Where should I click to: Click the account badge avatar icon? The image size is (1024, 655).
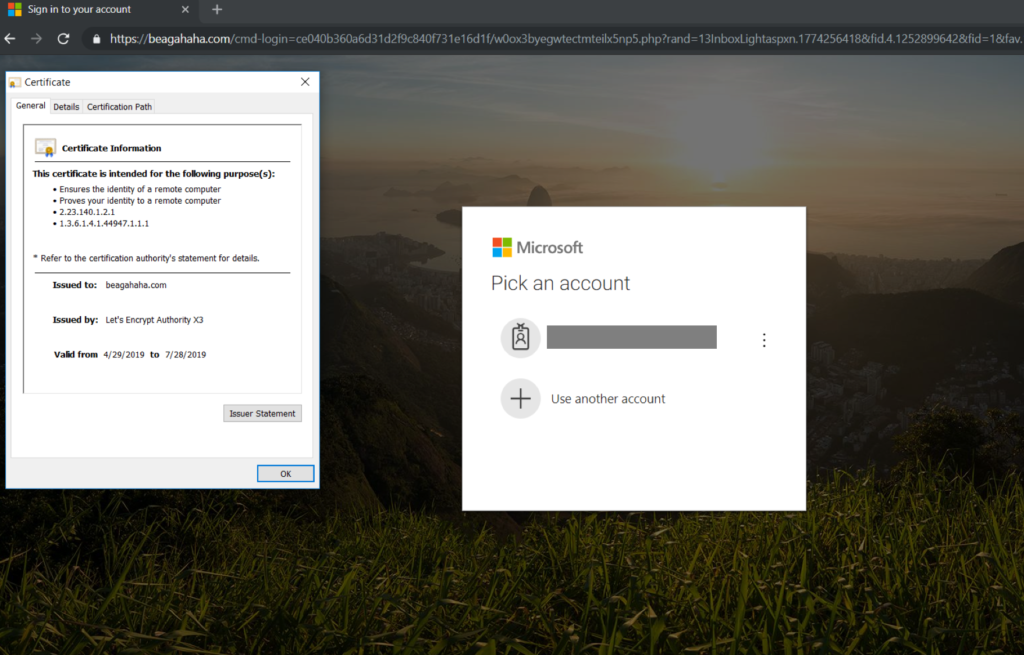click(520, 338)
